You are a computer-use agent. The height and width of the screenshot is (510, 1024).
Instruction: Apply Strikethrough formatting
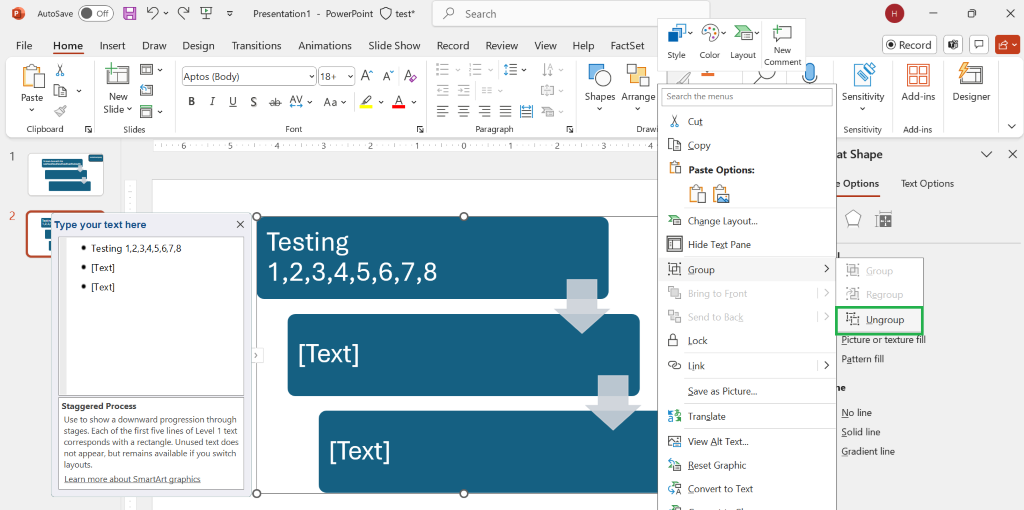point(275,101)
